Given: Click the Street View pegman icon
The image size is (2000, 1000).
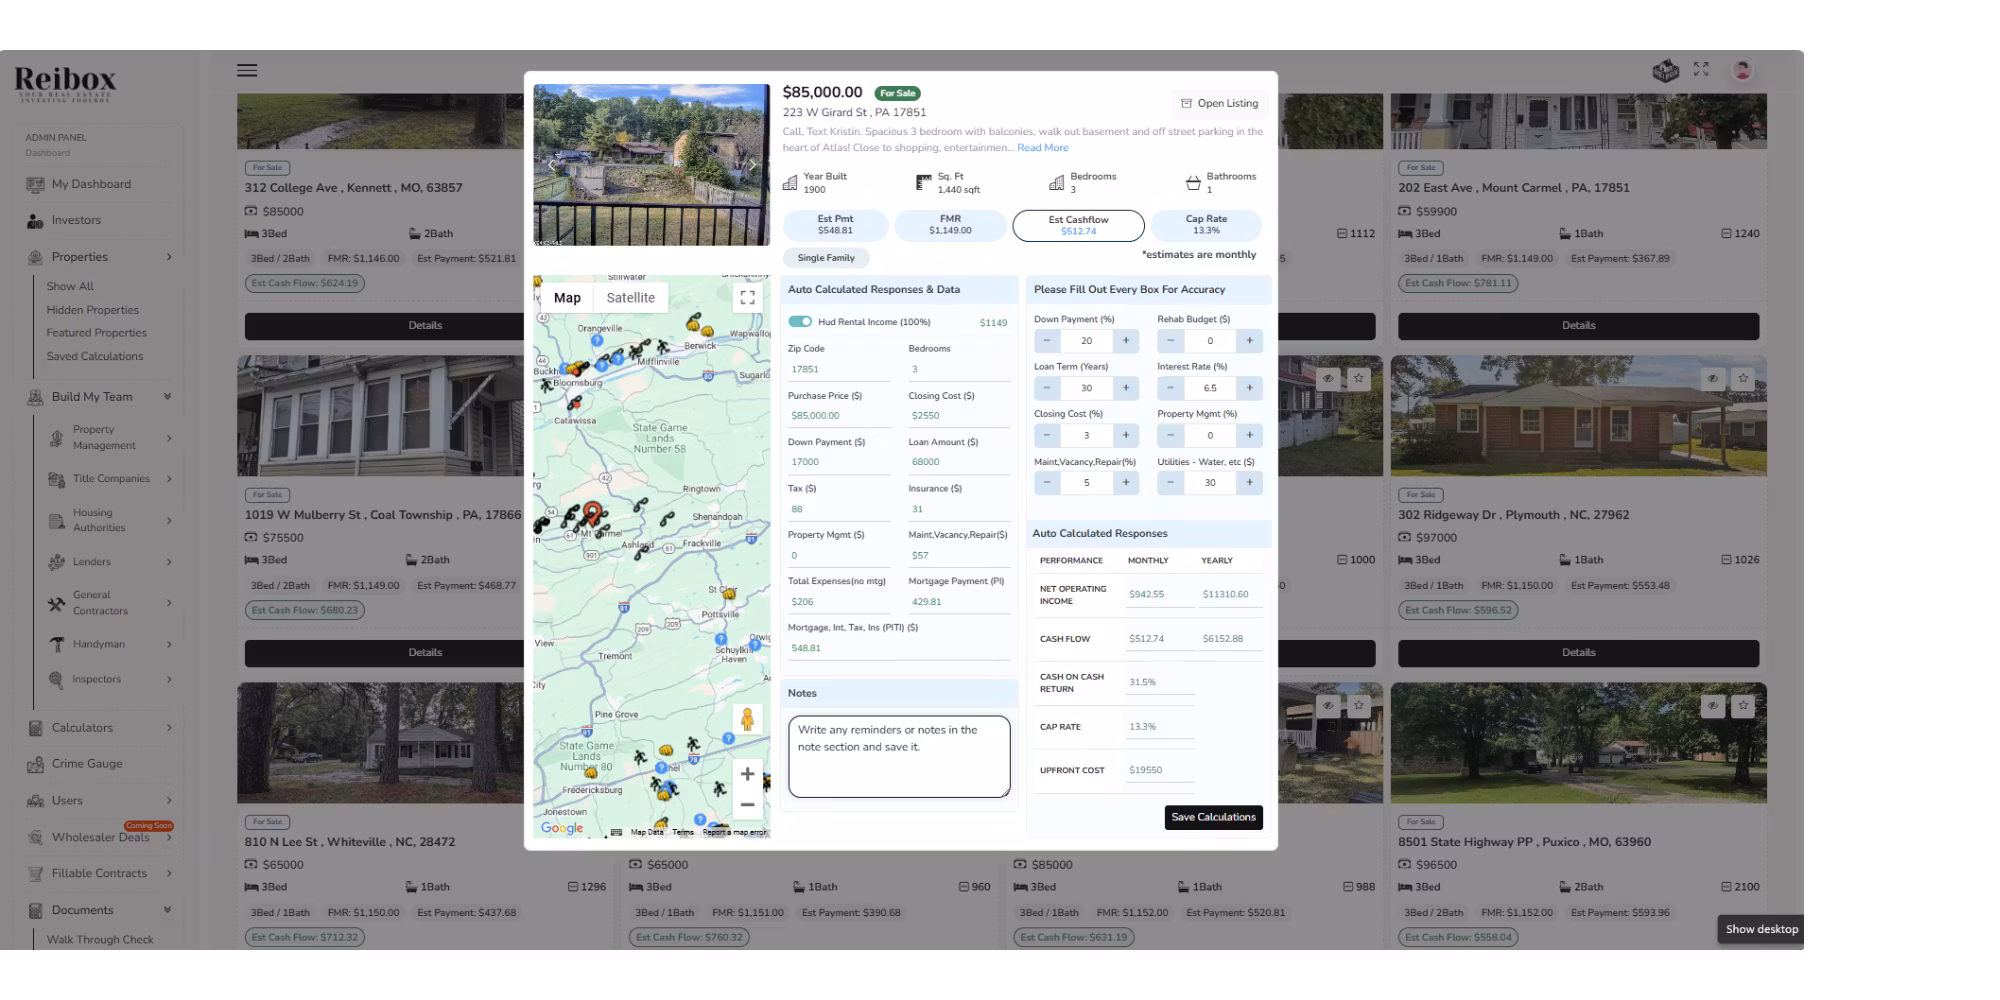Looking at the screenshot, I should pos(747,720).
